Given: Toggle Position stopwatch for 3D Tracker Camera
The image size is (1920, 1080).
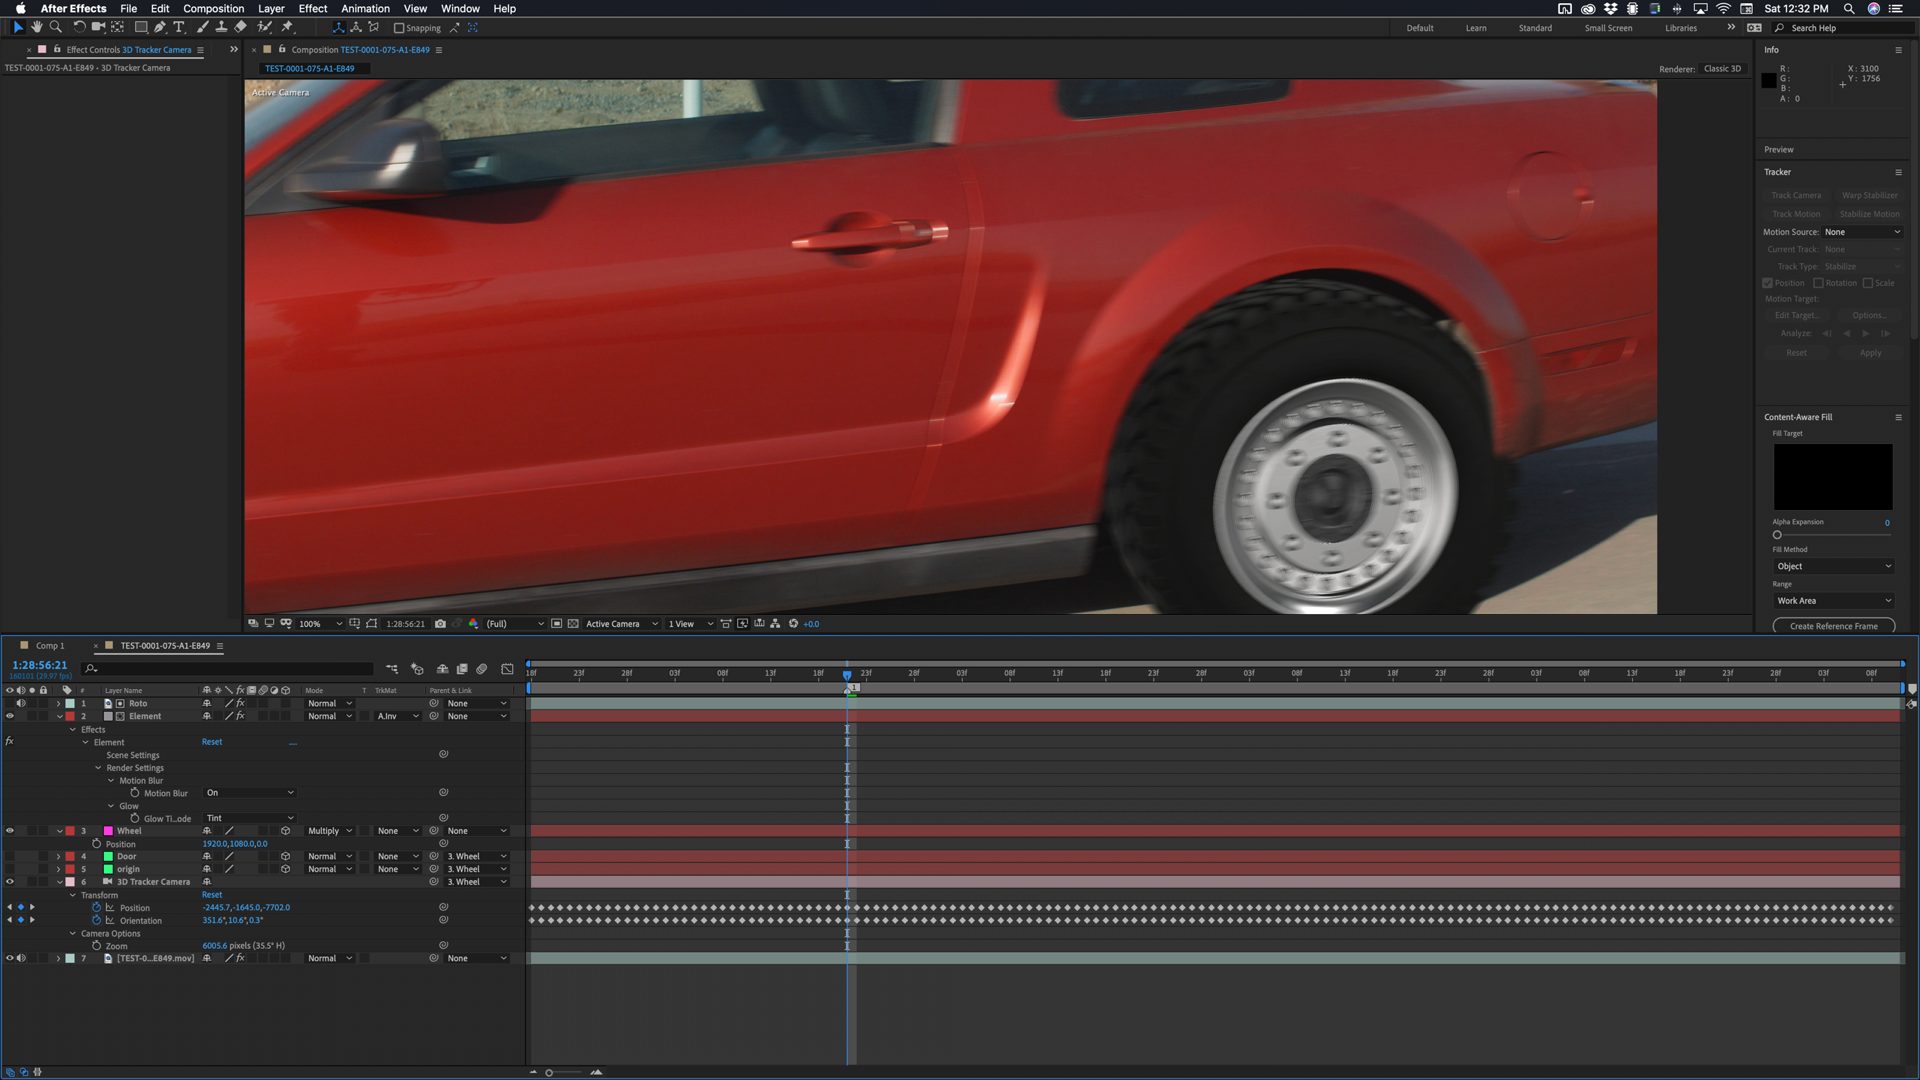Looking at the screenshot, I should tap(97, 908).
